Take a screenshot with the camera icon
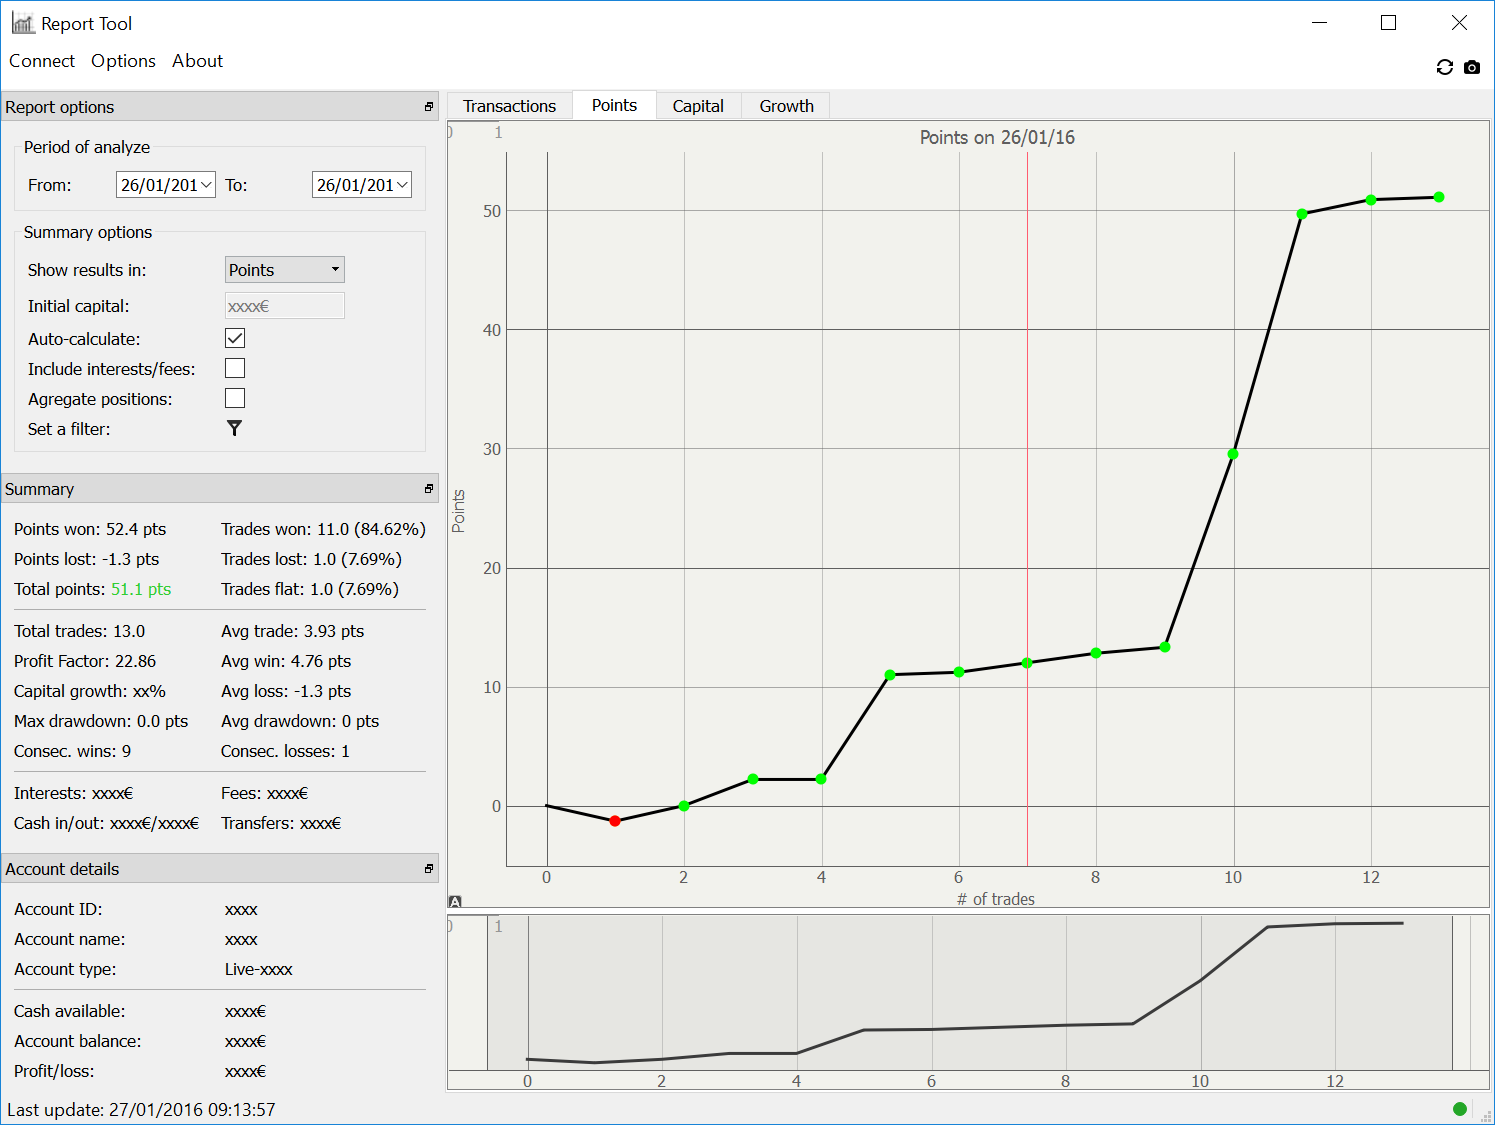Viewport: 1495px width, 1125px height. coord(1472,67)
